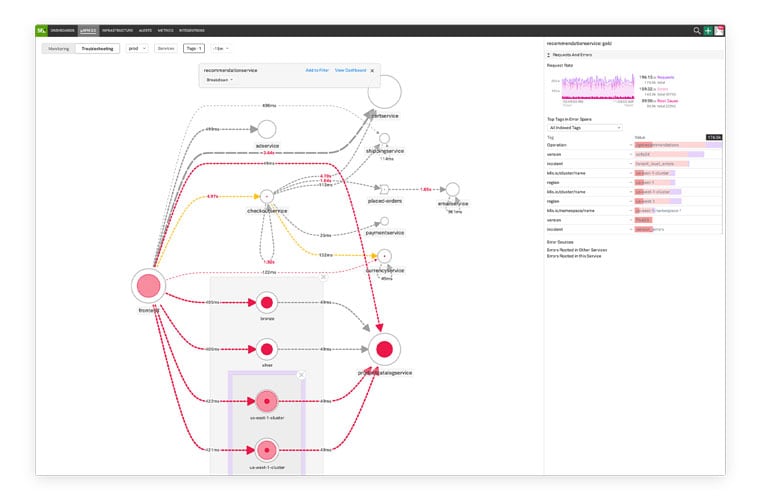Image resolution: width=760 pixels, height=500 pixels.
Task: Open the All Indexed Tags dropdown
Action: coord(585,128)
